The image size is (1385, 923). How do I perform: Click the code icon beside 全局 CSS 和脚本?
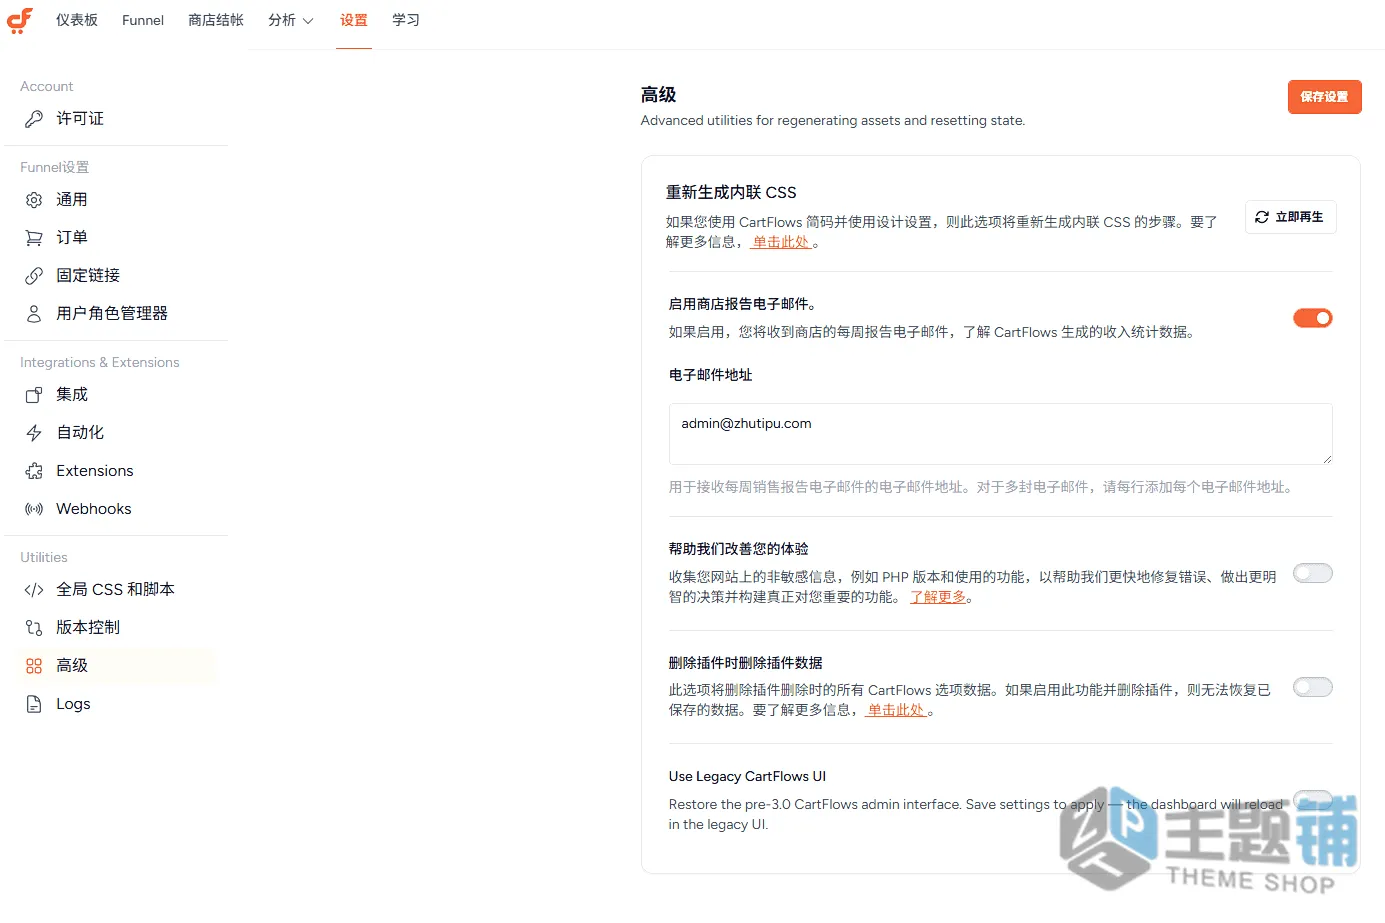(x=34, y=590)
